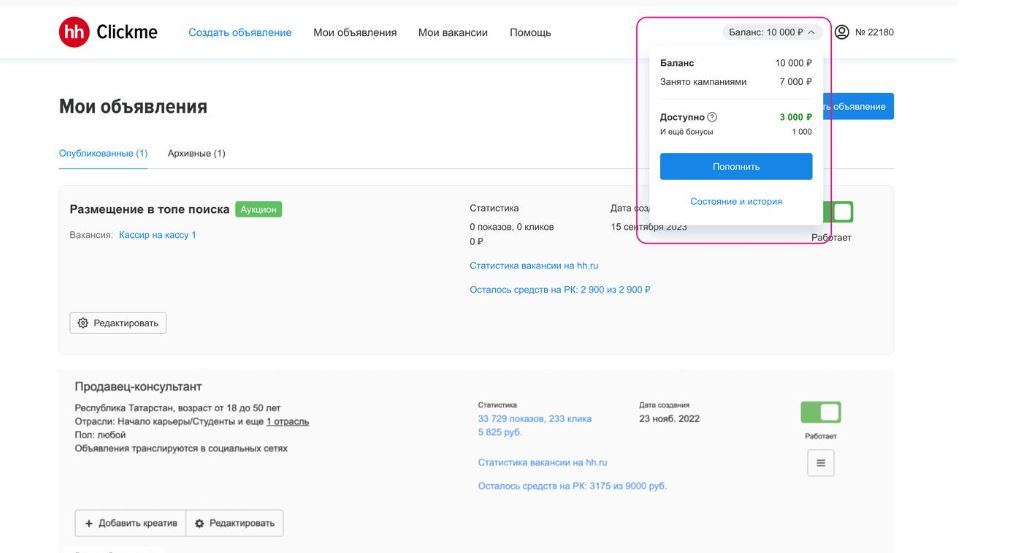Click the user profile icon
The image size is (1024, 553).
coord(842,32)
